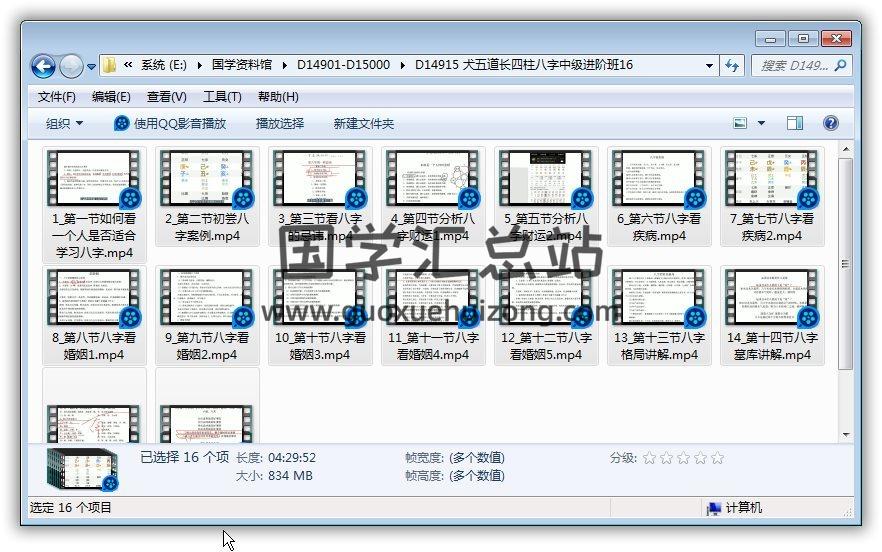Select video 14_第十四节八字墓库讲解.mp4
The height and width of the screenshot is (552, 882).
tap(772, 316)
